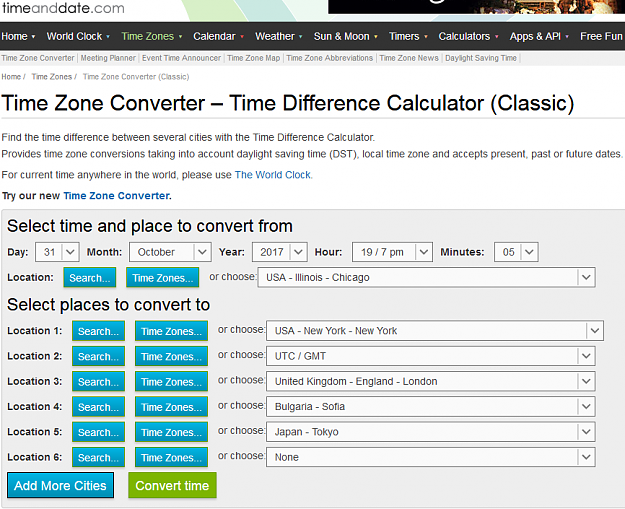625x509 pixels.
Task: Click Time Zones button for Location 2
Action: click(x=171, y=356)
